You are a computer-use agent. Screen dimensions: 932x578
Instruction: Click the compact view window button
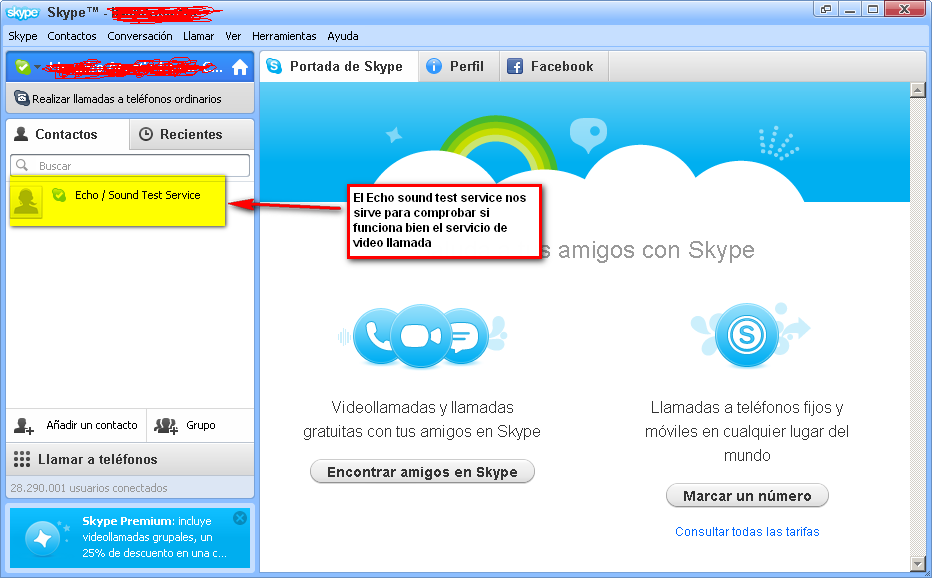point(826,10)
